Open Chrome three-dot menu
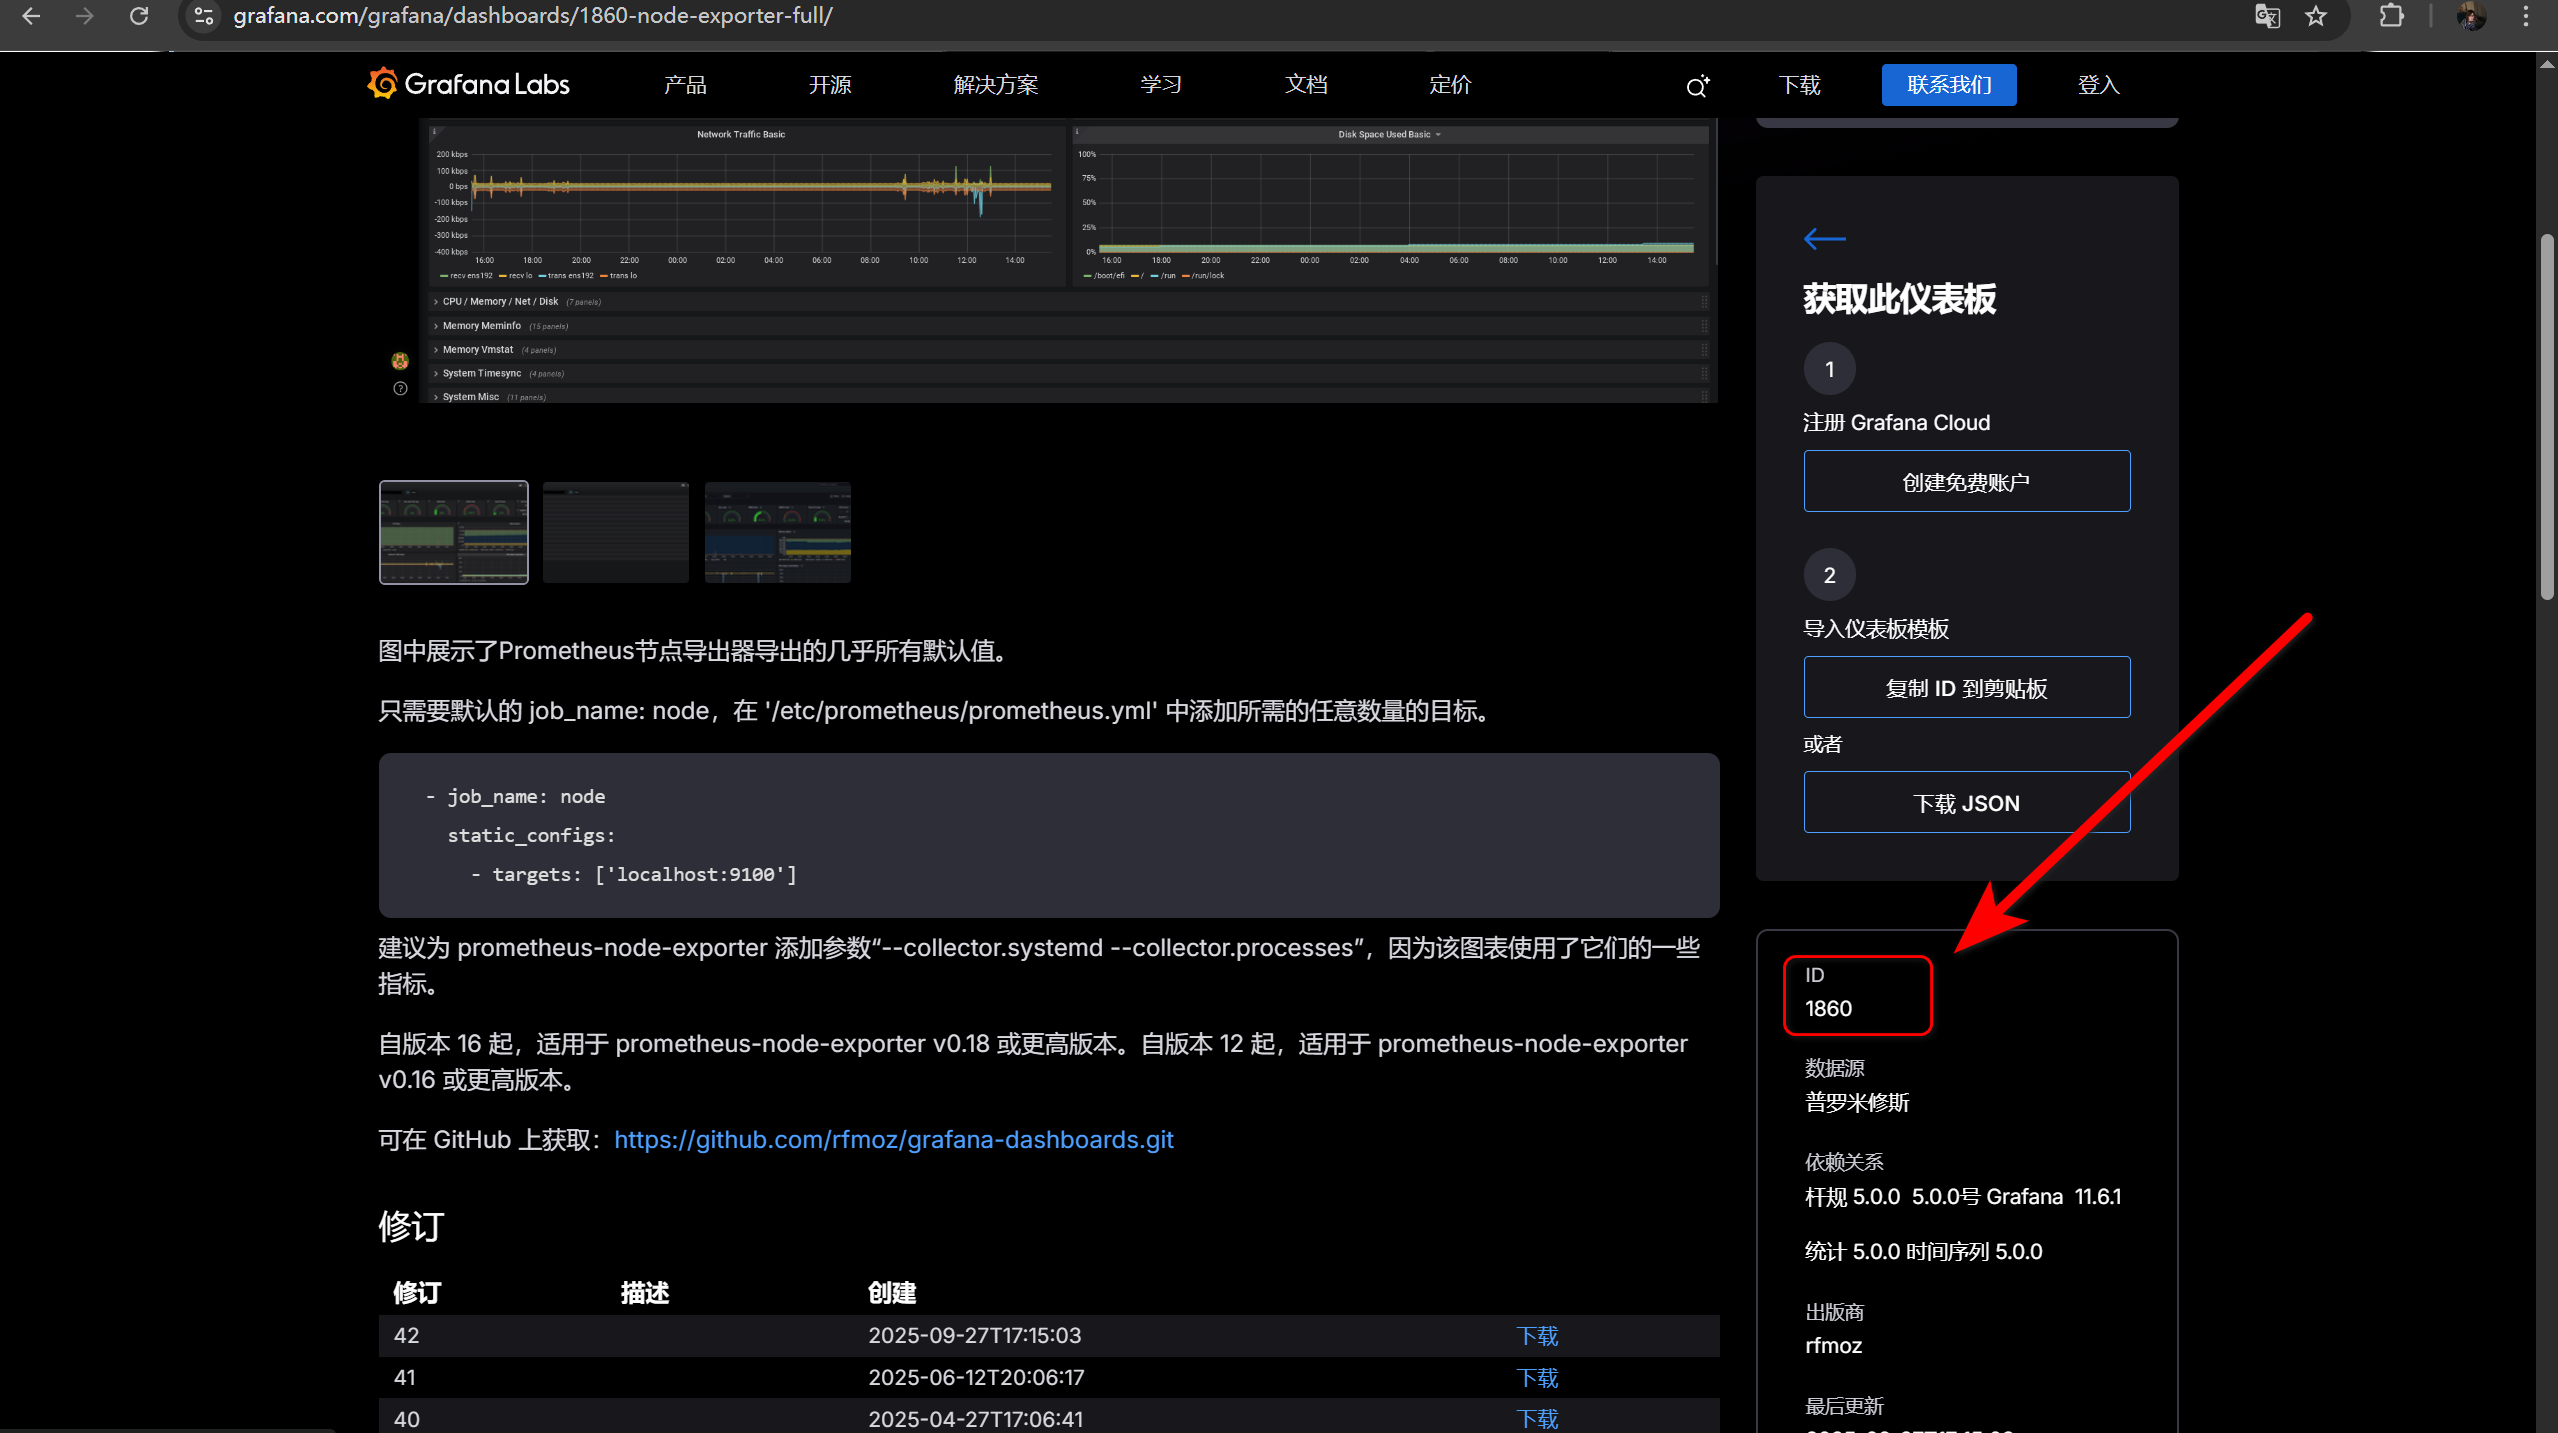 tap(2526, 16)
